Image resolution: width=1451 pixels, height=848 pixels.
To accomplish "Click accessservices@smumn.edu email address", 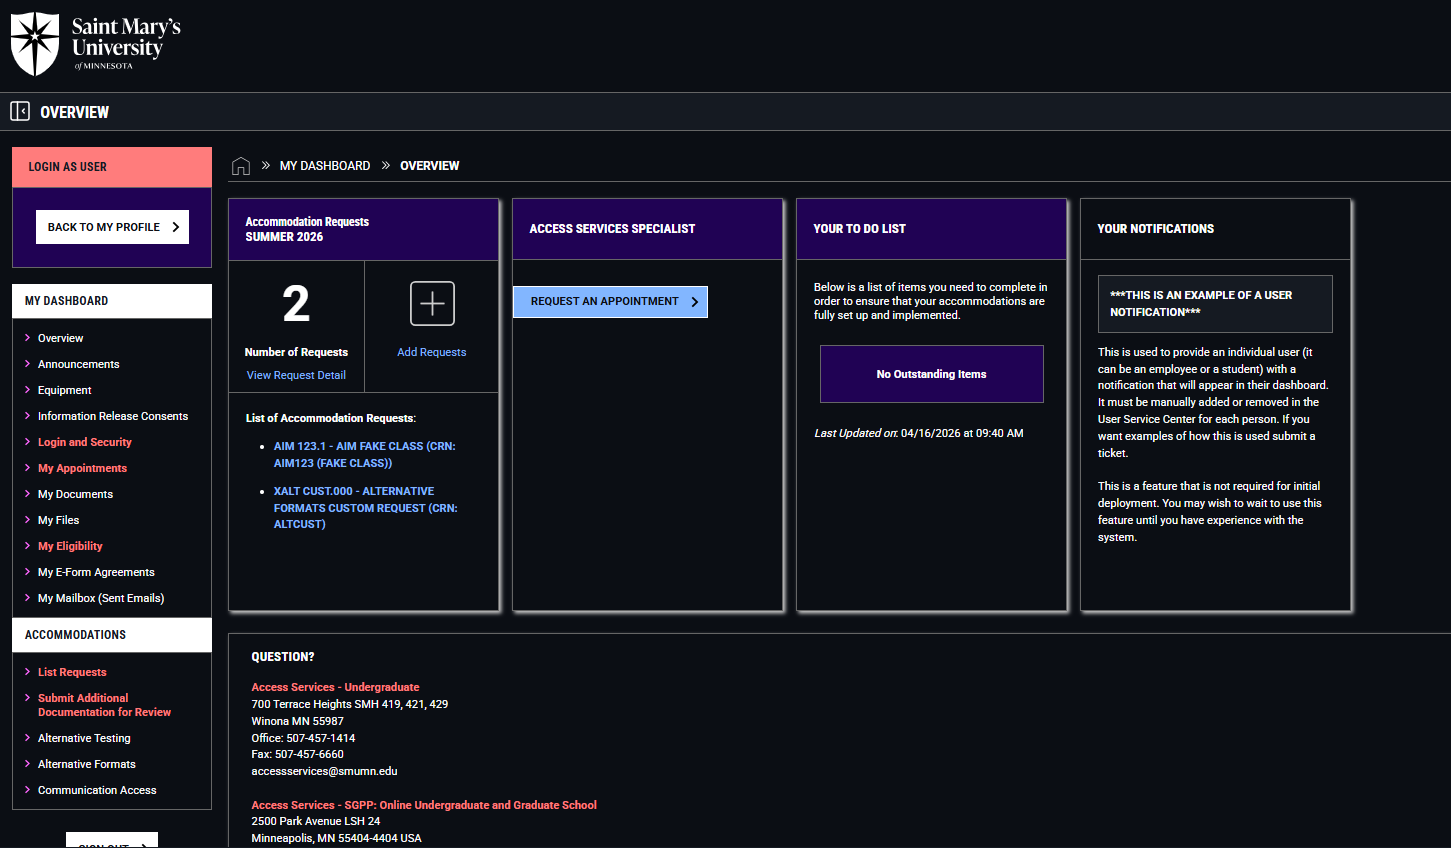I will (x=324, y=771).
